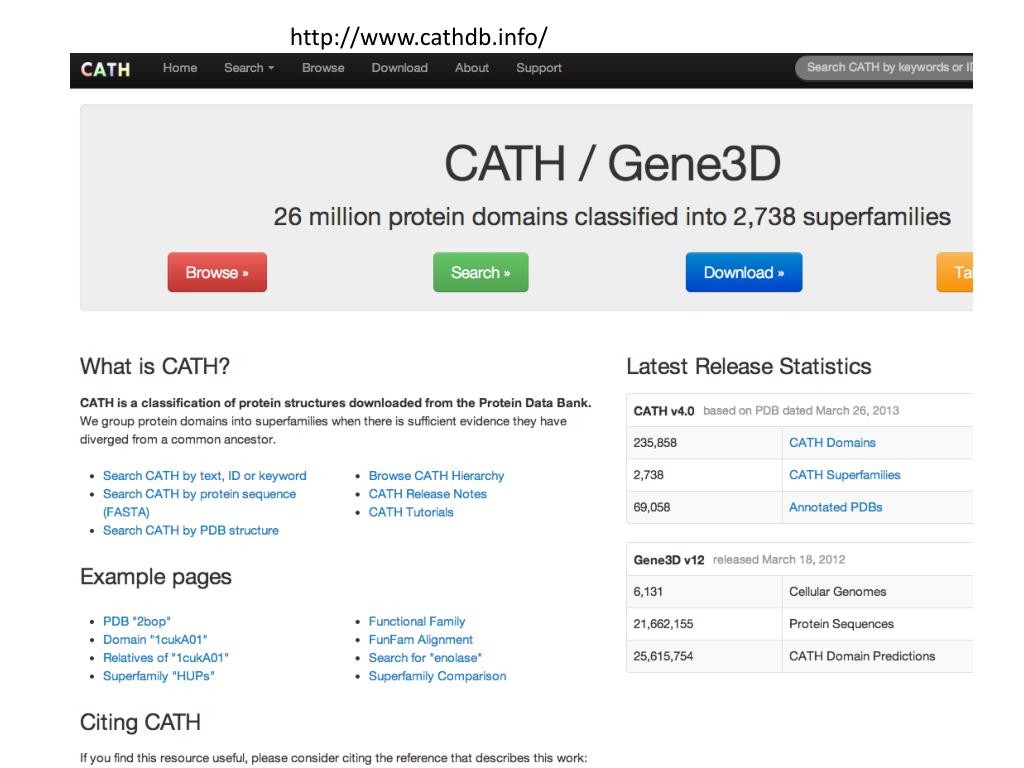Go to Browse in the navbar
The width and height of the screenshot is (1024, 768).
tap(323, 68)
